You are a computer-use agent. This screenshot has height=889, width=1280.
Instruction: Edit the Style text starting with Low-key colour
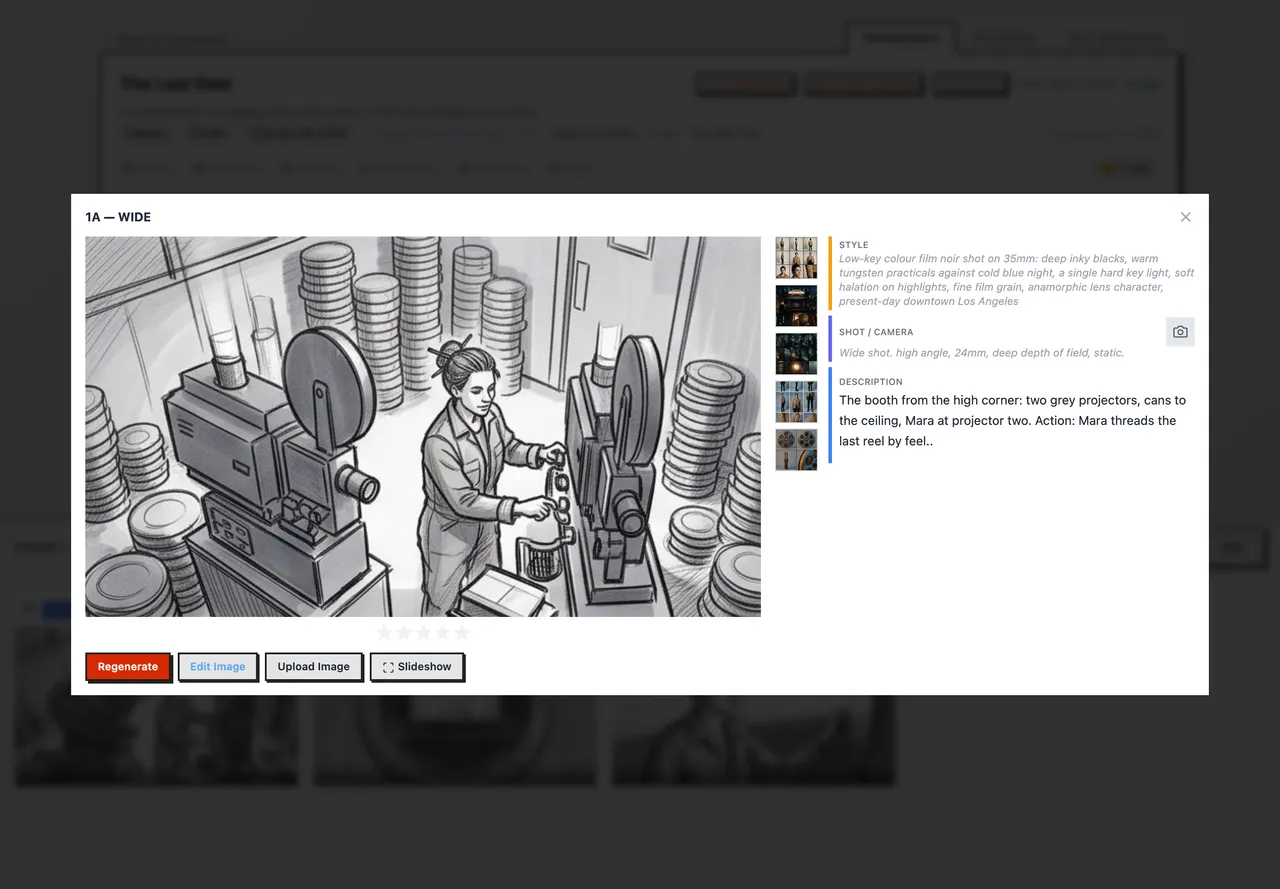[x=1017, y=280]
